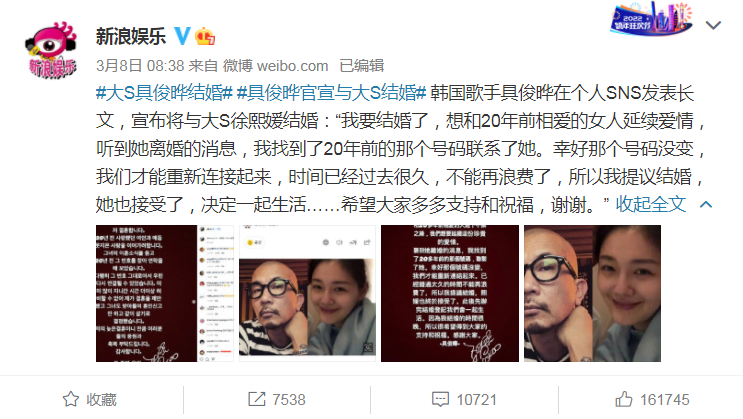Open the 微博 weibo.com source link
Viewport: 743px width, 419px height.
[x=276, y=65]
